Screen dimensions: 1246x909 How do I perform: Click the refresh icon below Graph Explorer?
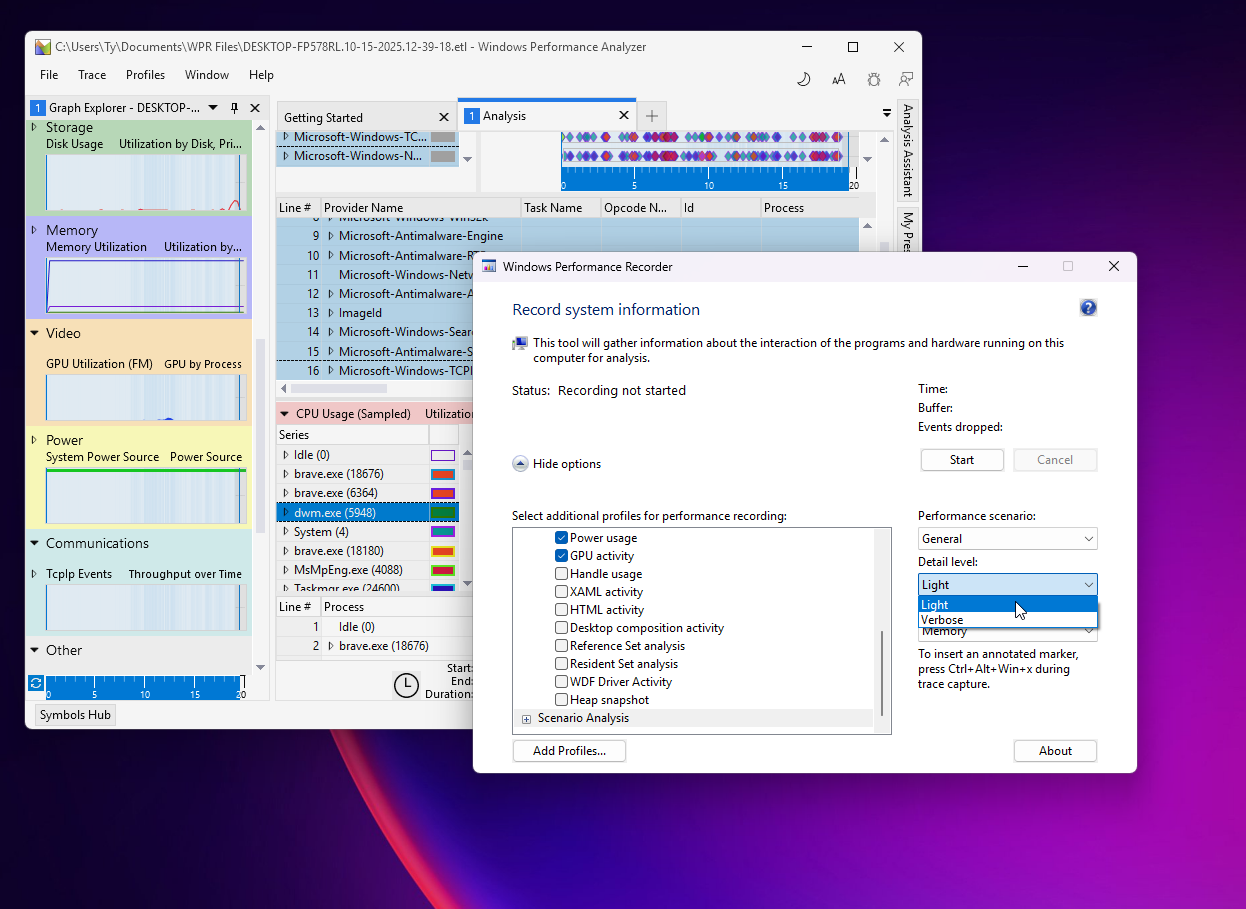click(x=36, y=683)
